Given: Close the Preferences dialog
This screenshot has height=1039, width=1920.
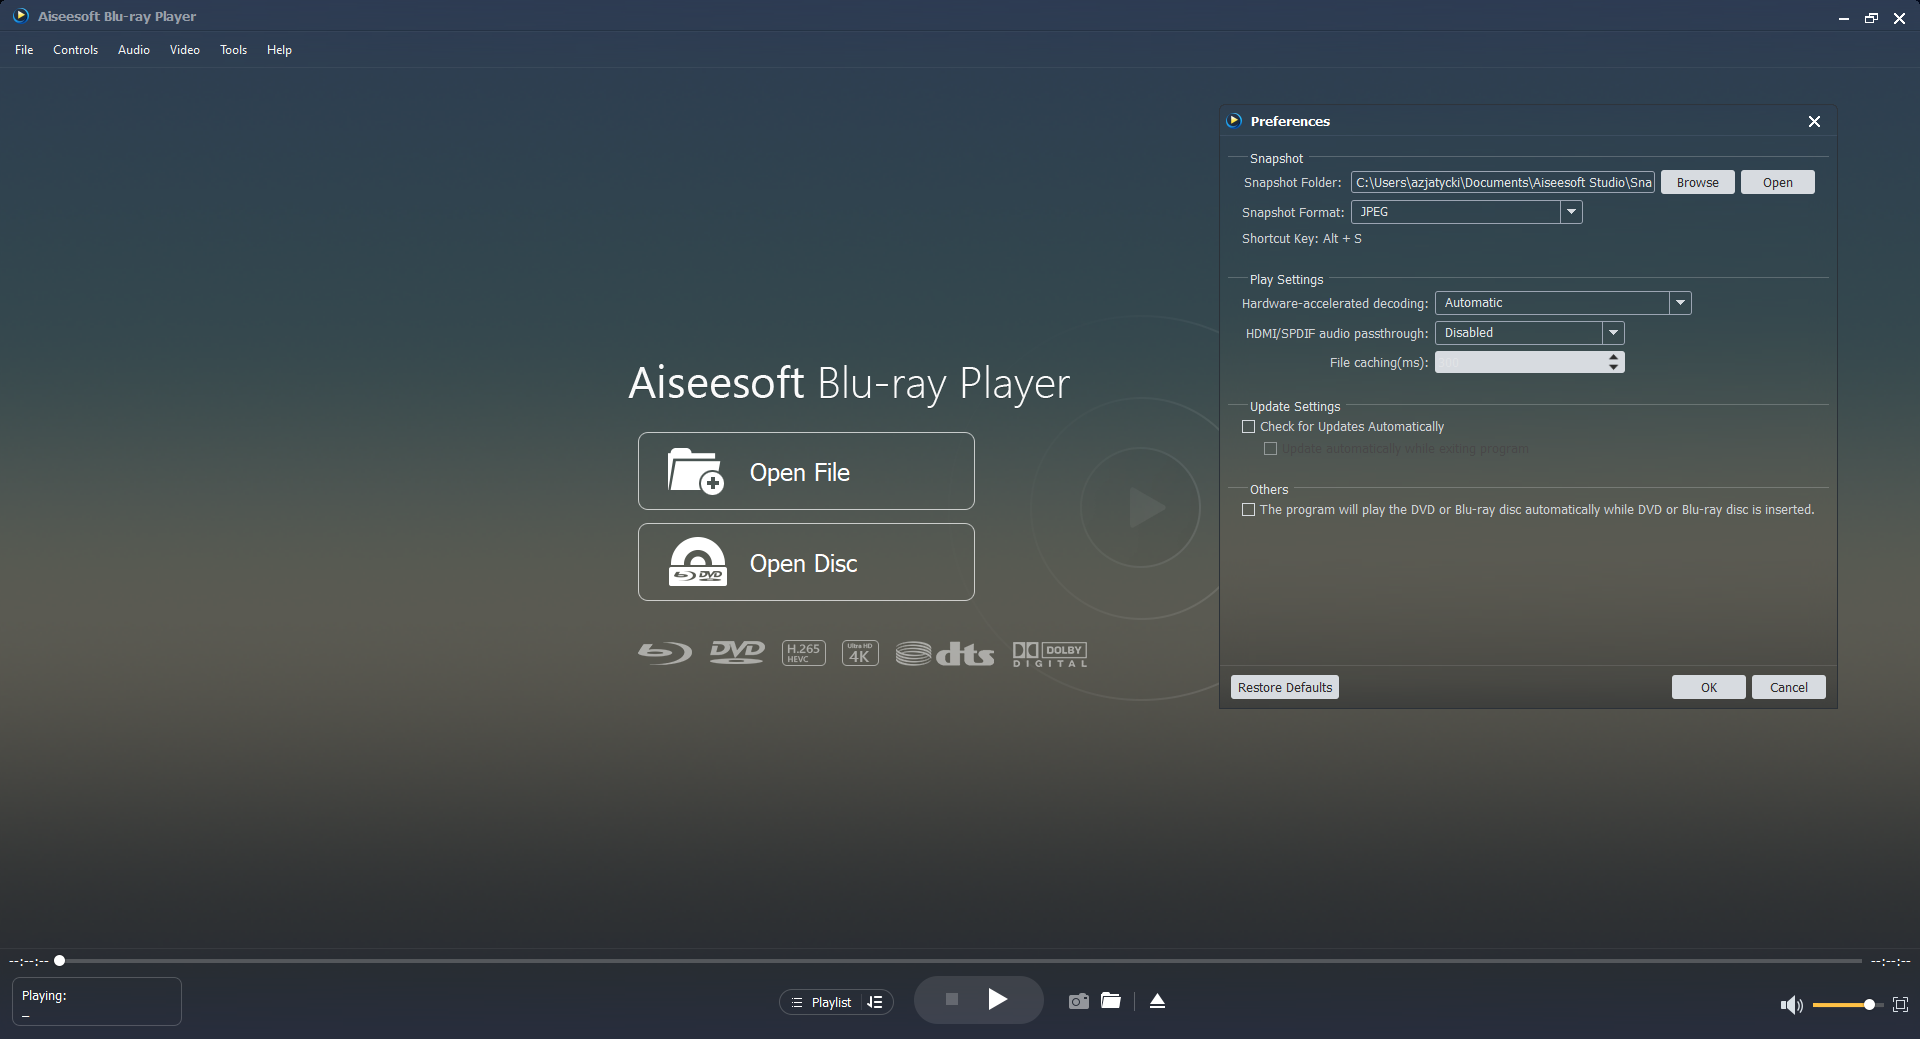Looking at the screenshot, I should [1814, 121].
